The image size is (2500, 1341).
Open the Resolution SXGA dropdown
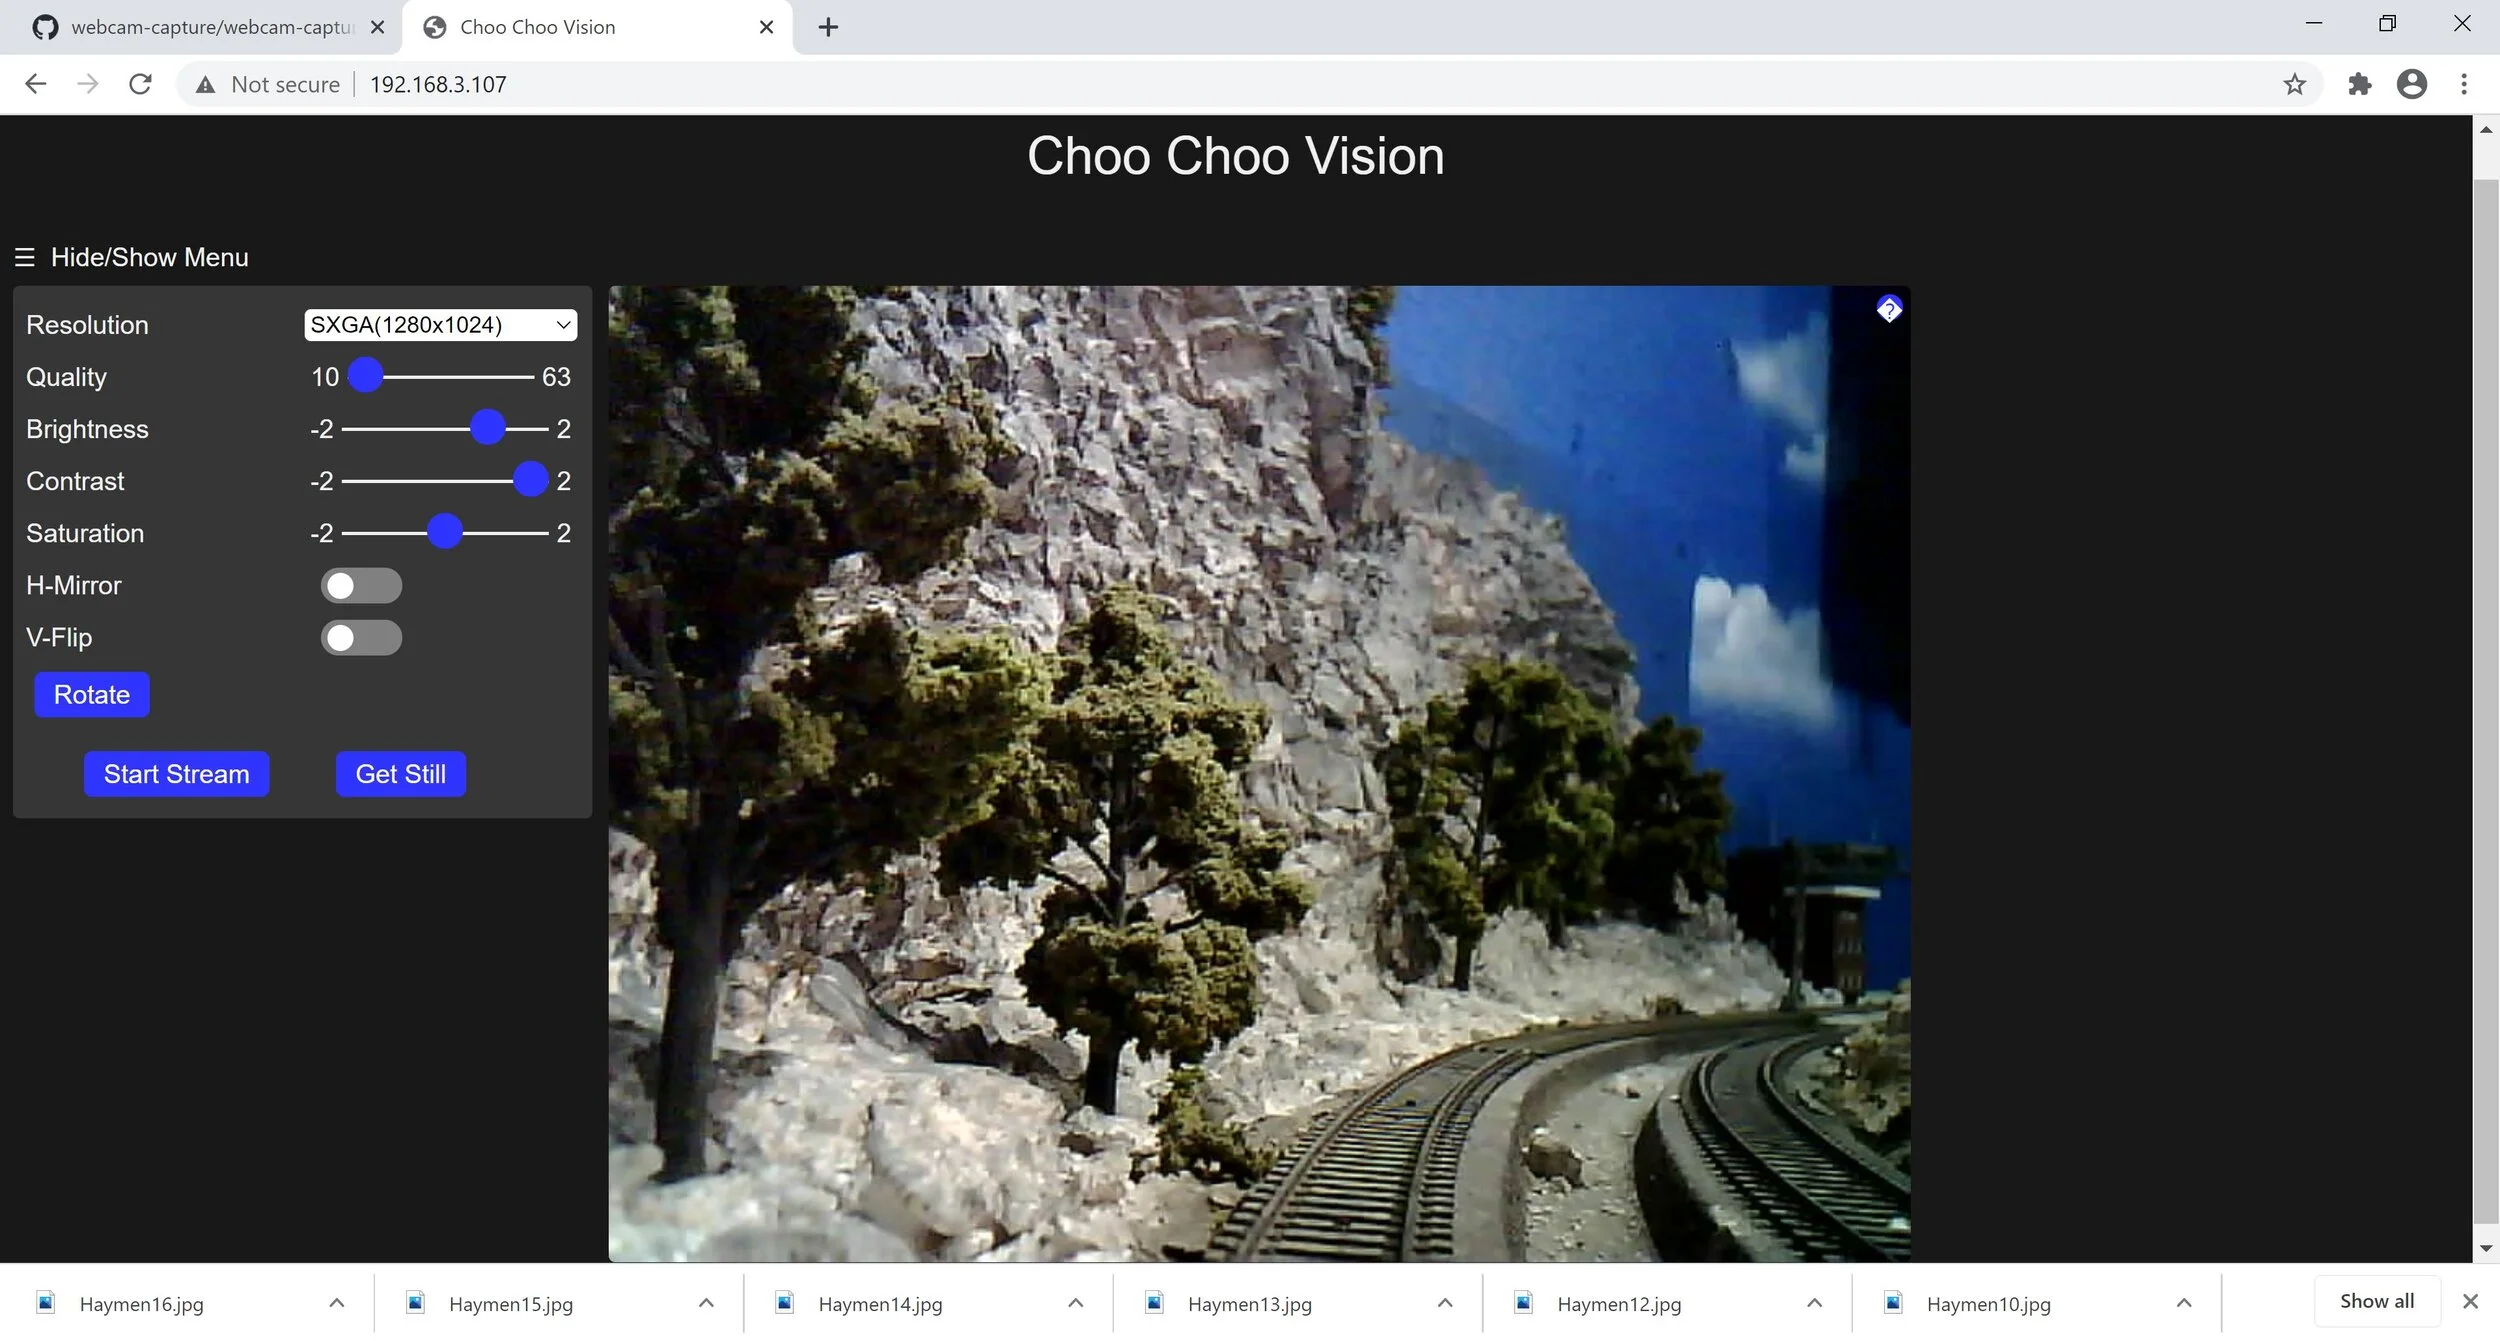coord(440,325)
